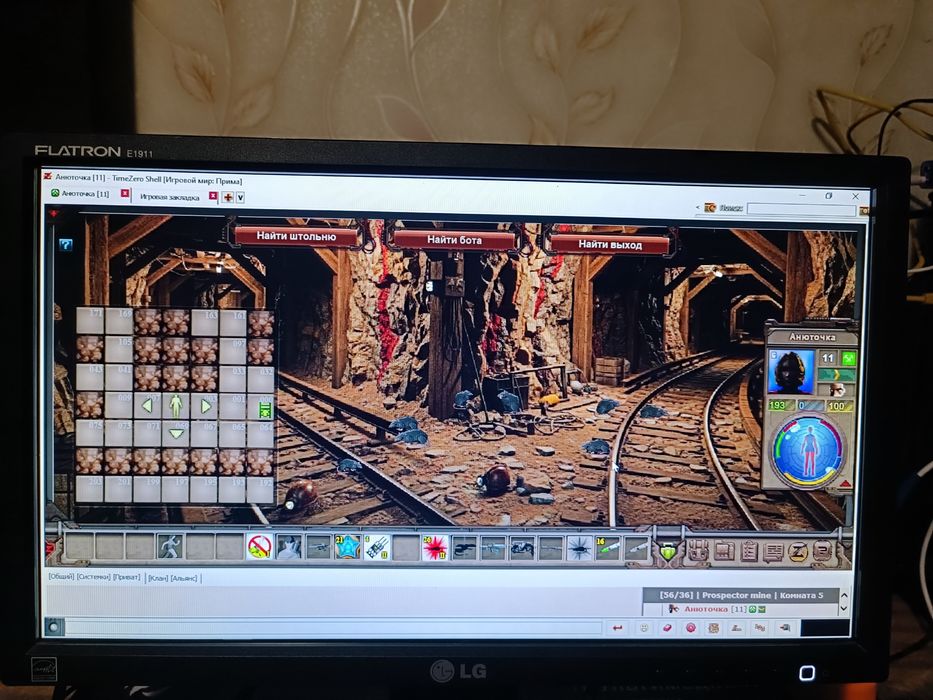Select the blue star item with count 21
933x700 pixels.
(x=347, y=547)
